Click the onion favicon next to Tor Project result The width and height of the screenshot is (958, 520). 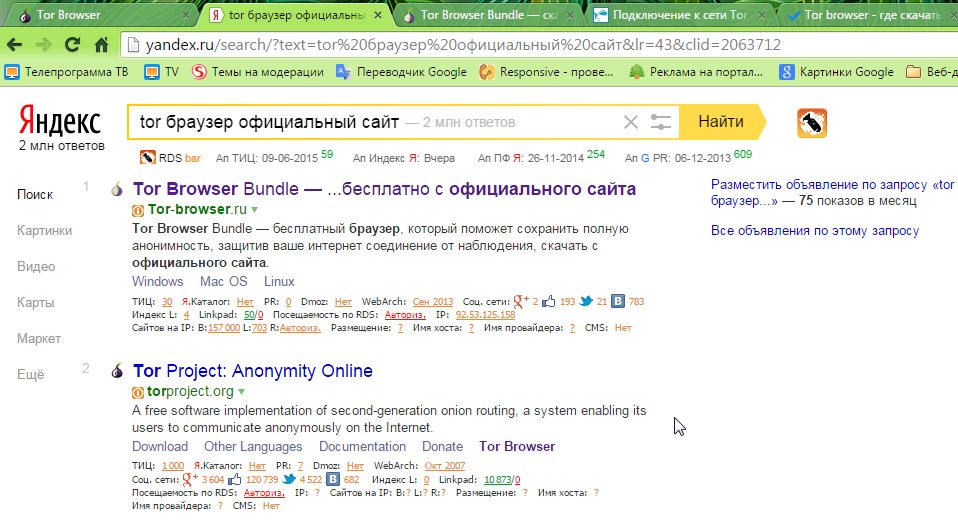(117, 370)
